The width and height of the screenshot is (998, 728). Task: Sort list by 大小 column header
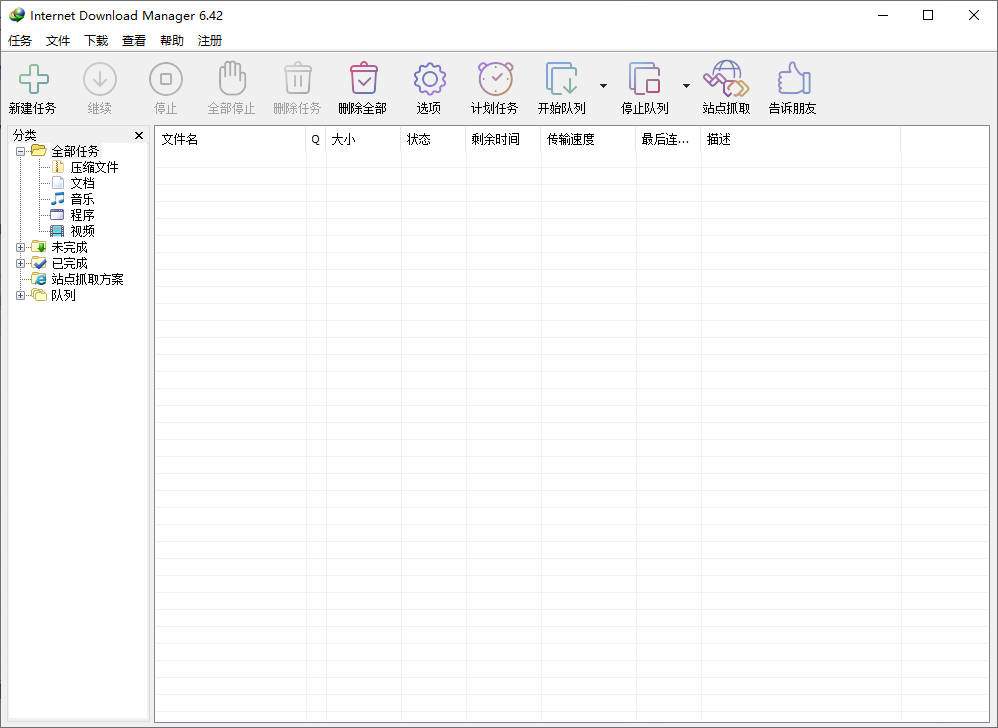coord(362,140)
